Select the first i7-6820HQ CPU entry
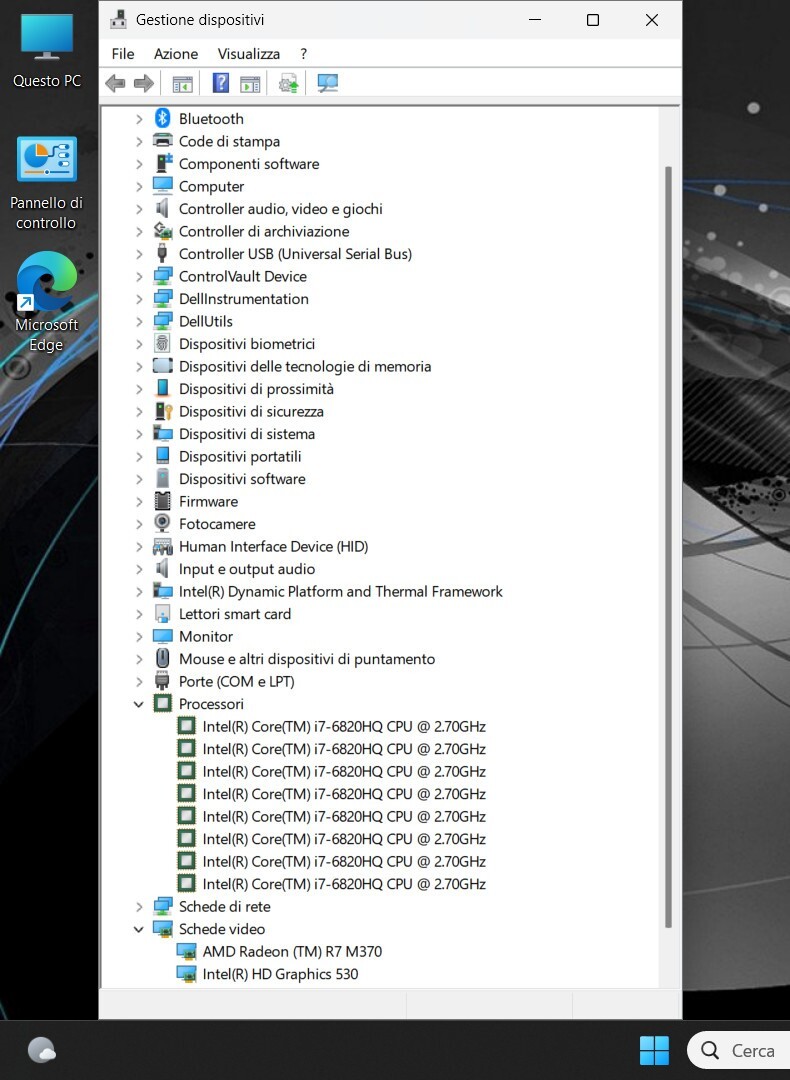The height and width of the screenshot is (1080, 790). tap(344, 727)
